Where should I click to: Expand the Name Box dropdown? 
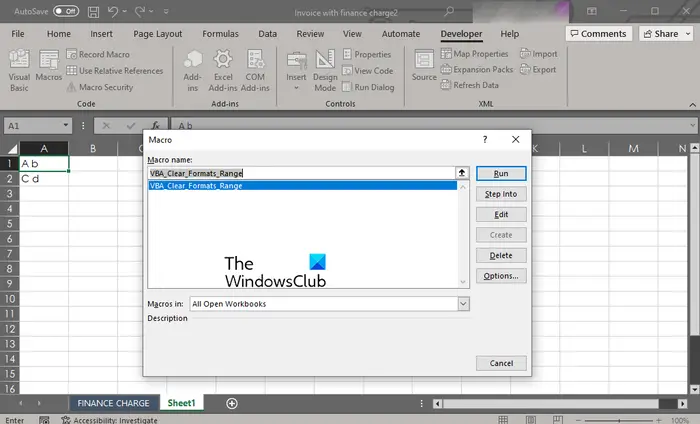[x=66, y=125]
